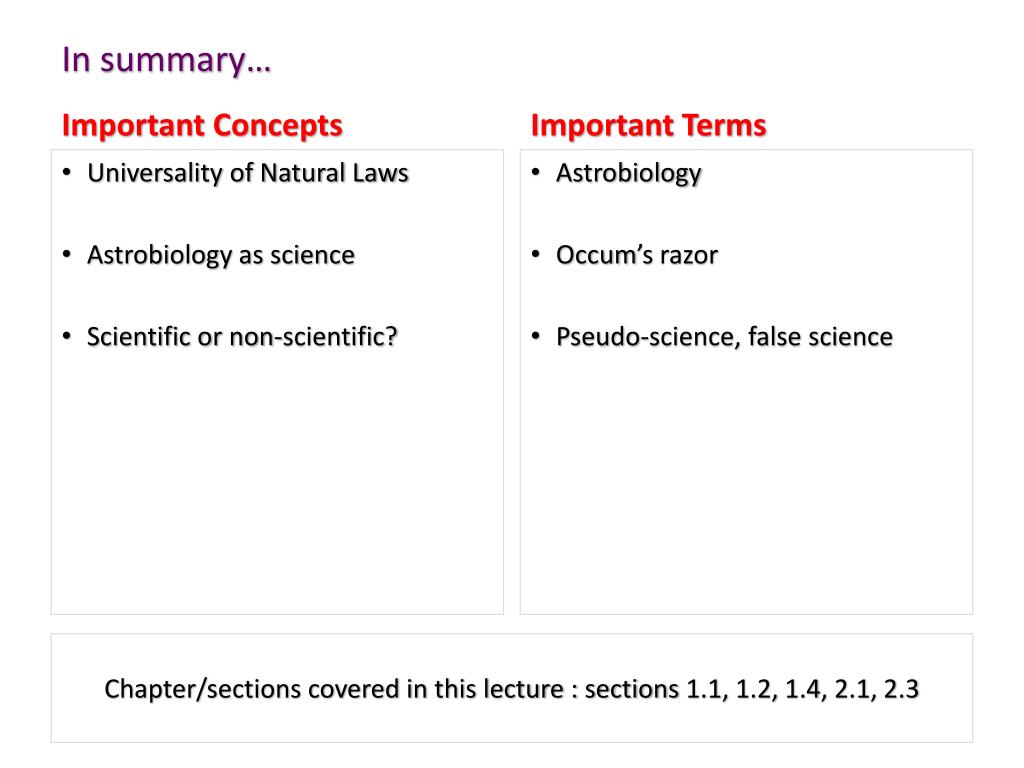
Task: Click the word 'false science' in terms
Action: pyautogui.click(x=820, y=337)
